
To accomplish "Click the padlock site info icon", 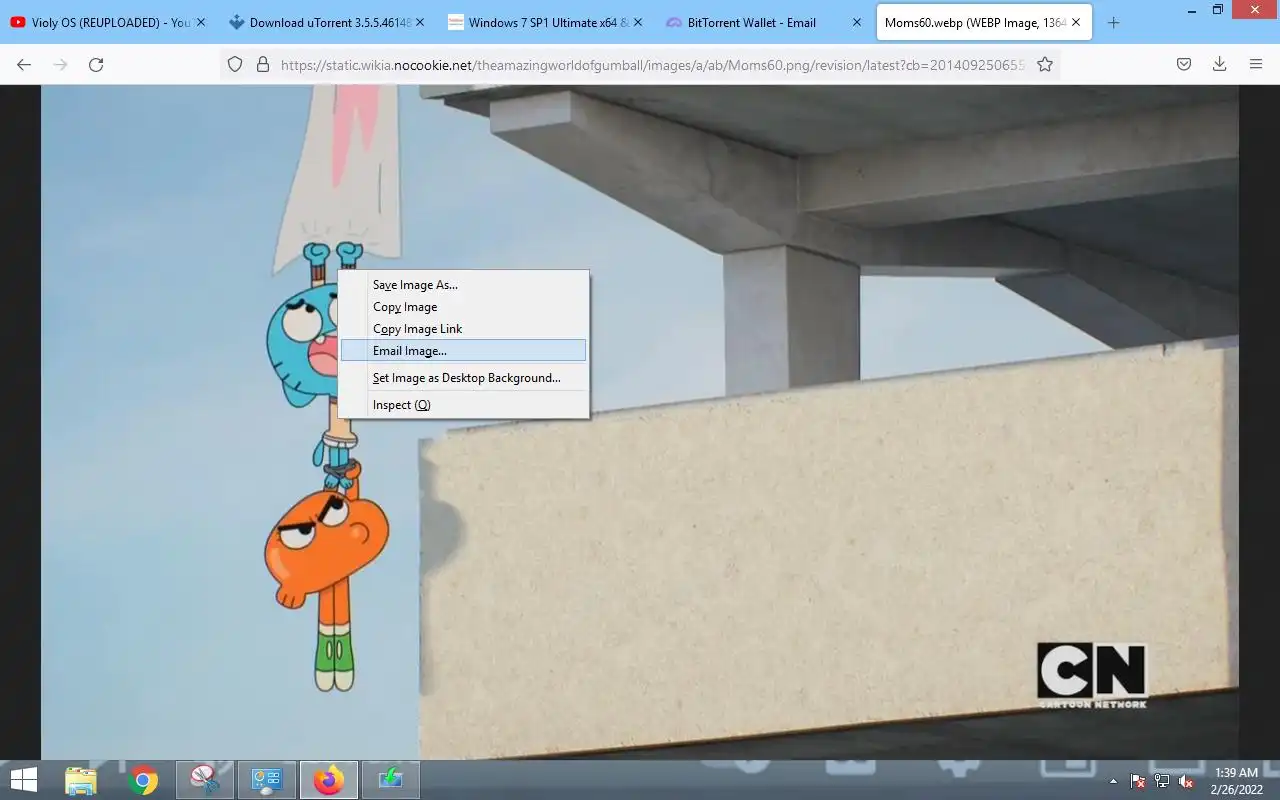I will pyautogui.click(x=263, y=64).
